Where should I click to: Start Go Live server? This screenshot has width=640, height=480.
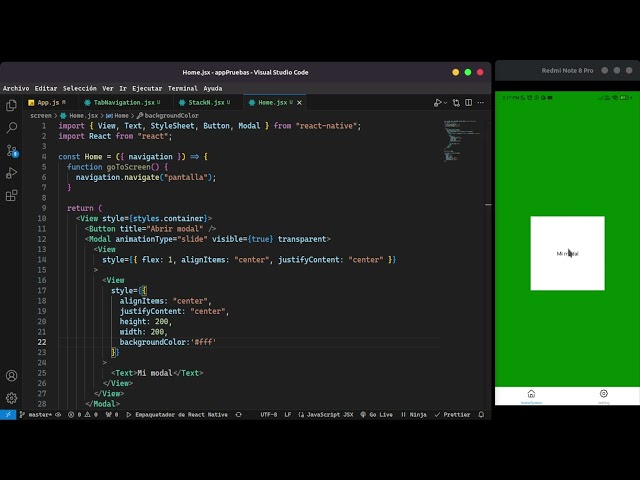pyautogui.click(x=376, y=415)
